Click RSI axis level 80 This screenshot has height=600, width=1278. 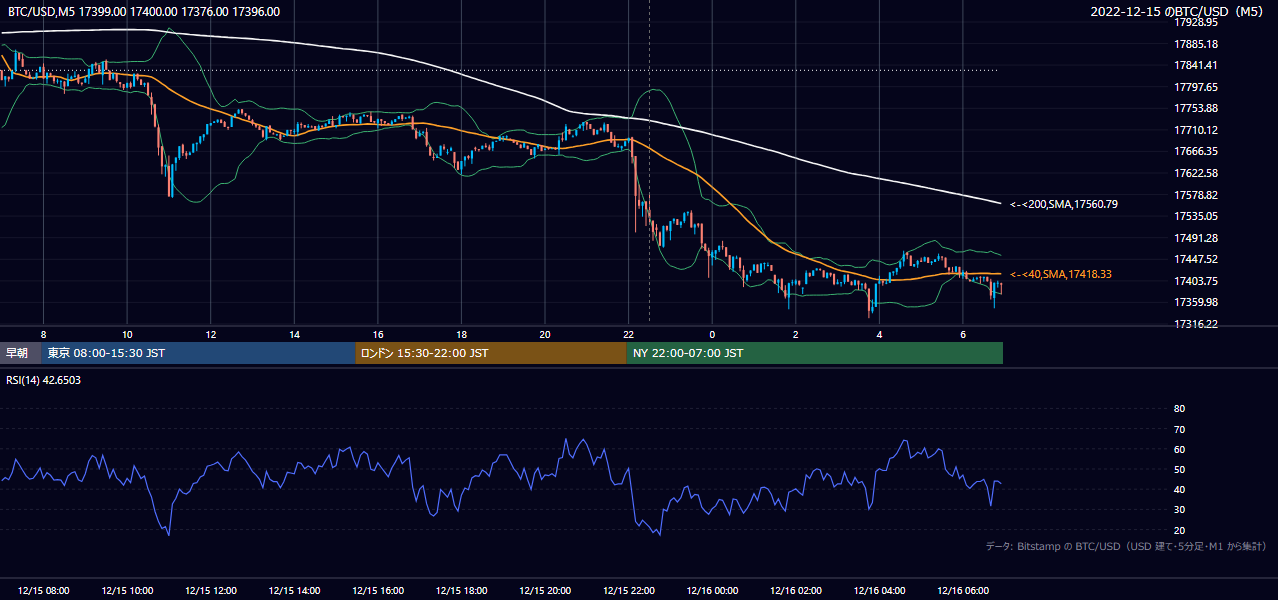coord(1180,409)
